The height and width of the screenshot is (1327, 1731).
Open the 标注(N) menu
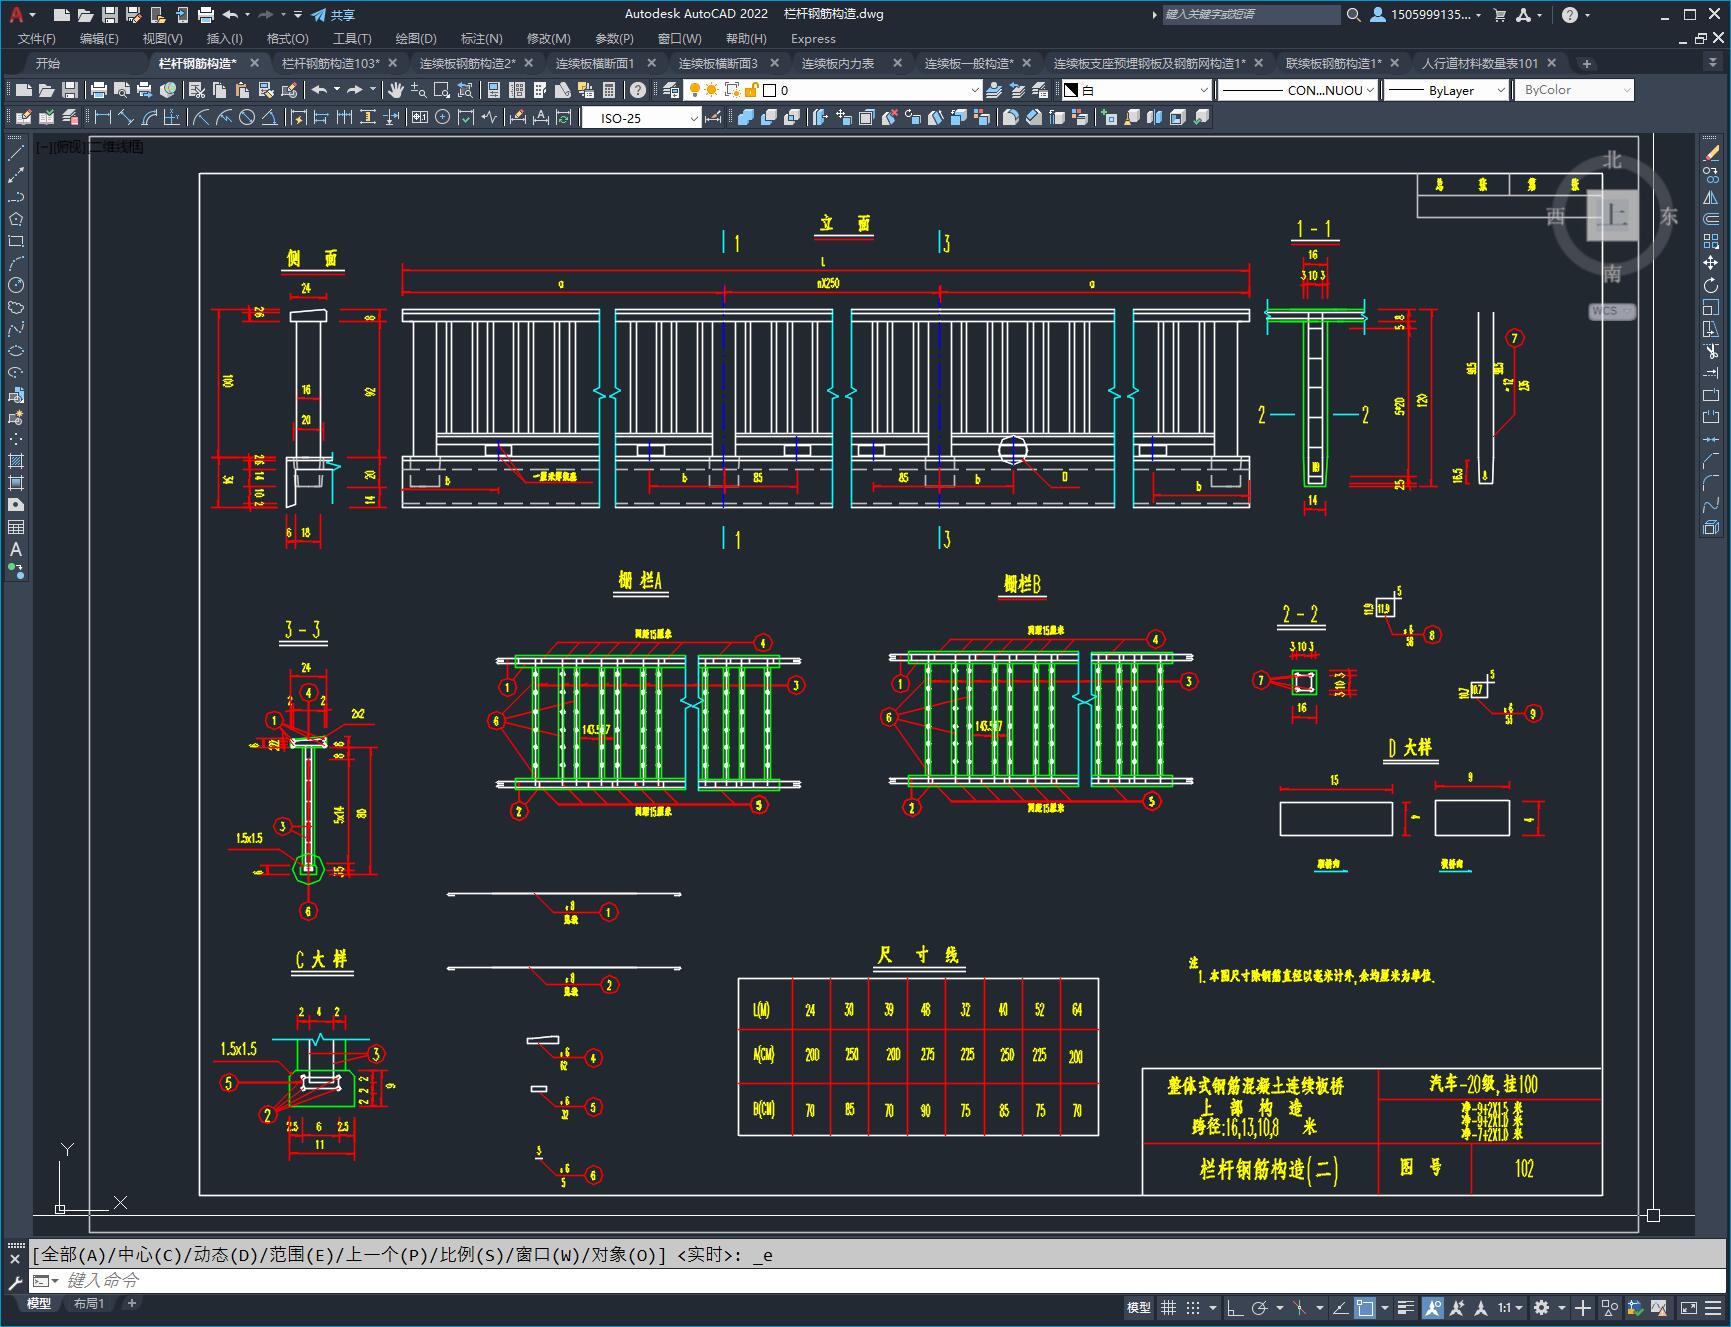tap(481, 38)
